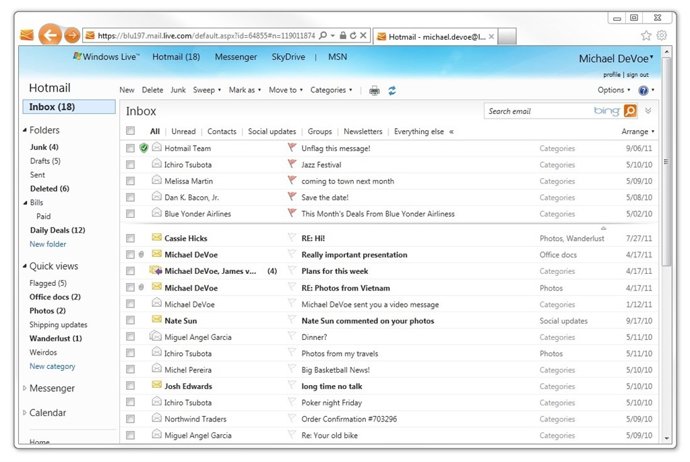Select checkbox next to Nate Sun message
Screen dimensions: 690x462
click(130, 320)
